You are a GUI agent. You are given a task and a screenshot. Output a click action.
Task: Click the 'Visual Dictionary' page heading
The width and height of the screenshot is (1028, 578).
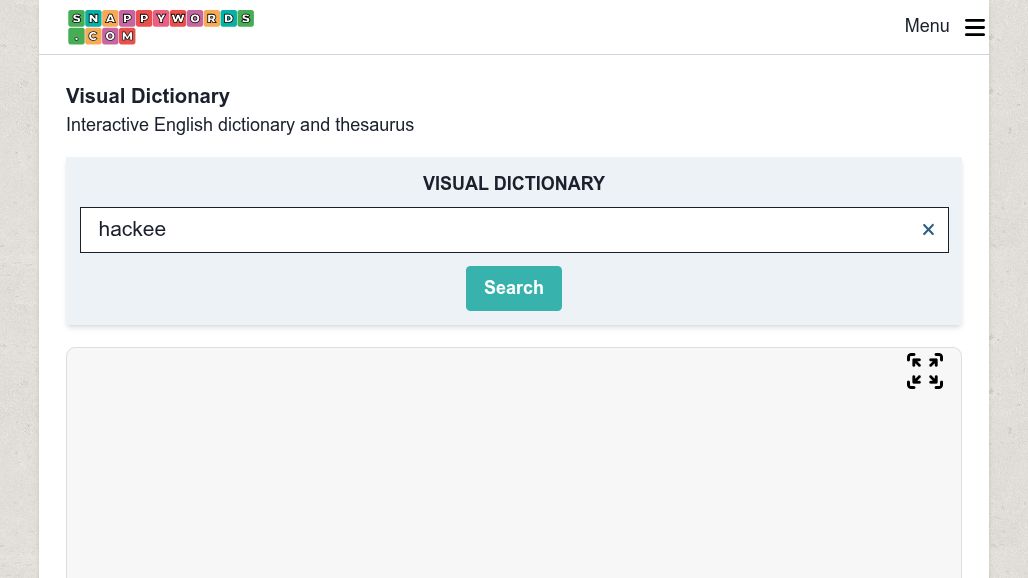pos(147,96)
